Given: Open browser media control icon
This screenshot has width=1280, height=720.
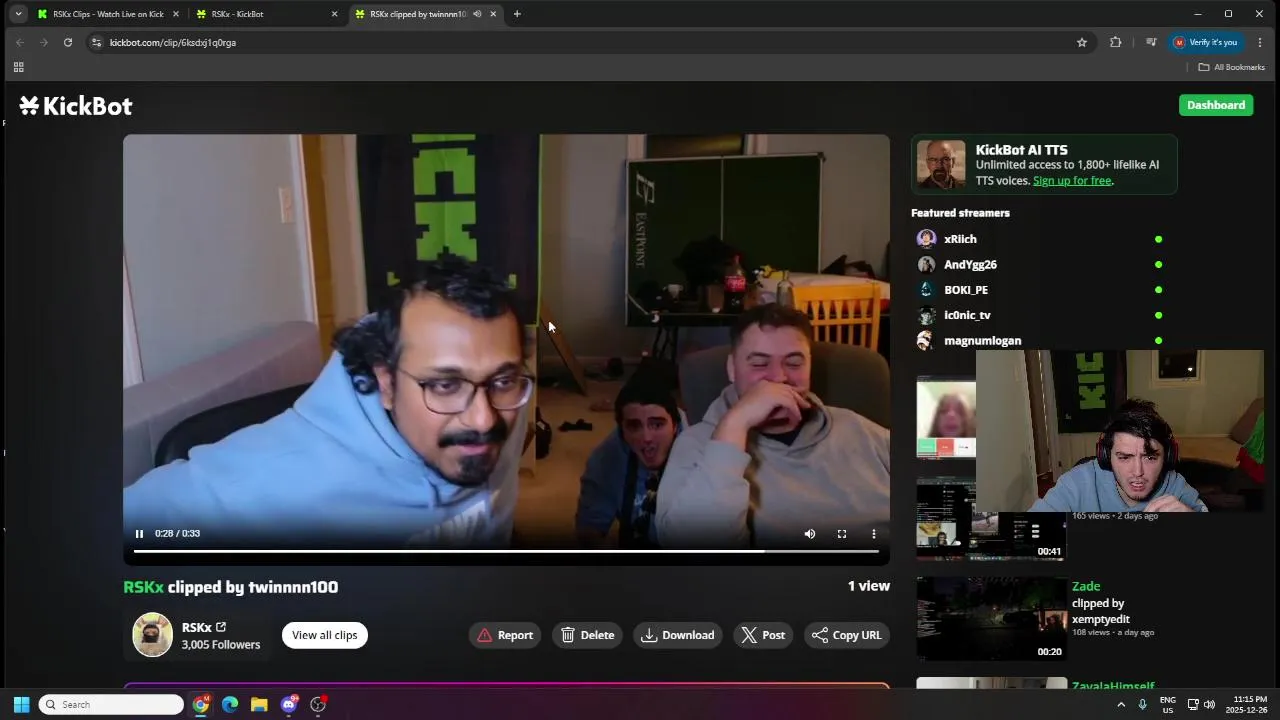Looking at the screenshot, I should 1151,42.
